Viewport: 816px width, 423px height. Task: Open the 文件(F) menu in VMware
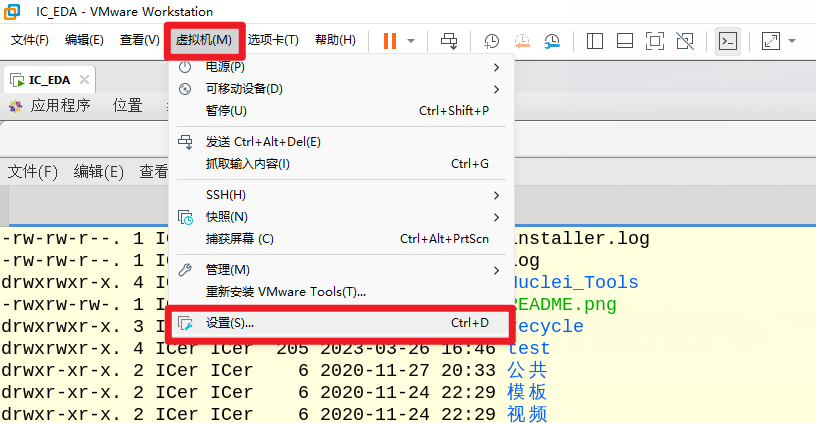click(30, 40)
